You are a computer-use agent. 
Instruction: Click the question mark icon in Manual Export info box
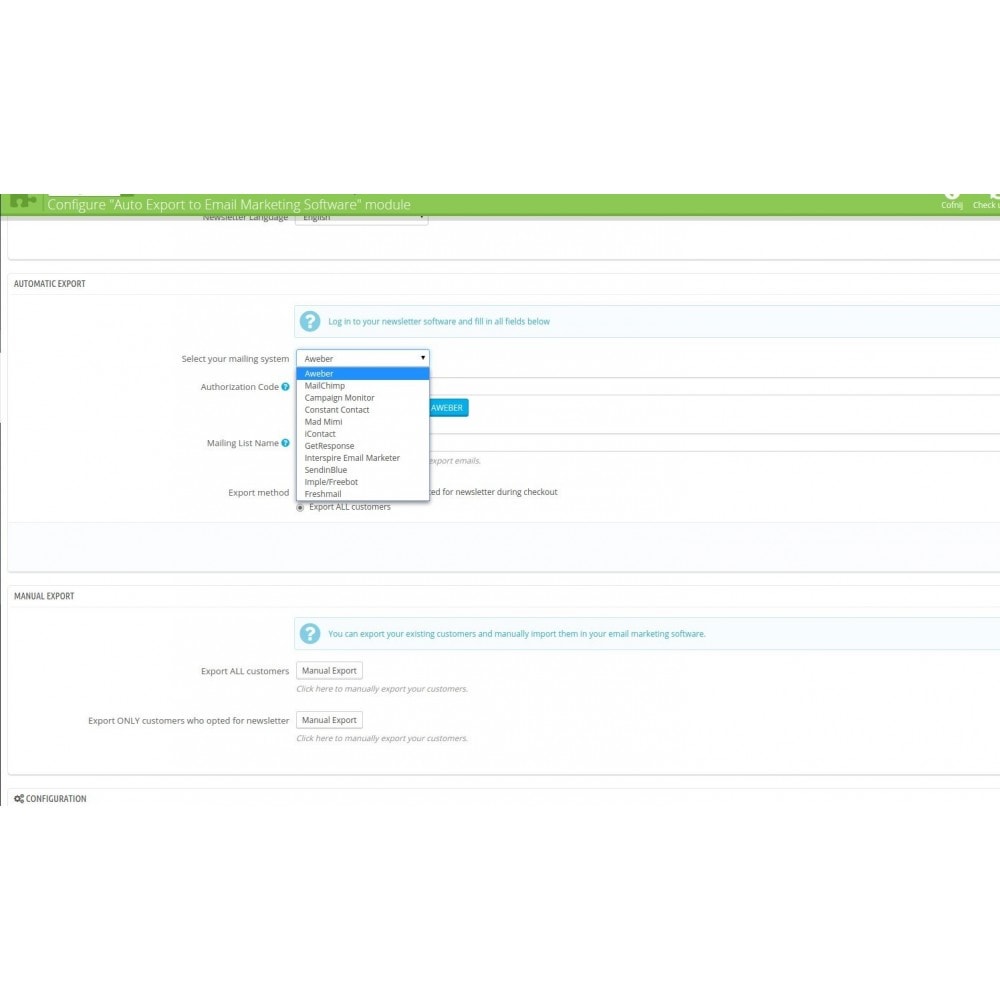[310, 634]
